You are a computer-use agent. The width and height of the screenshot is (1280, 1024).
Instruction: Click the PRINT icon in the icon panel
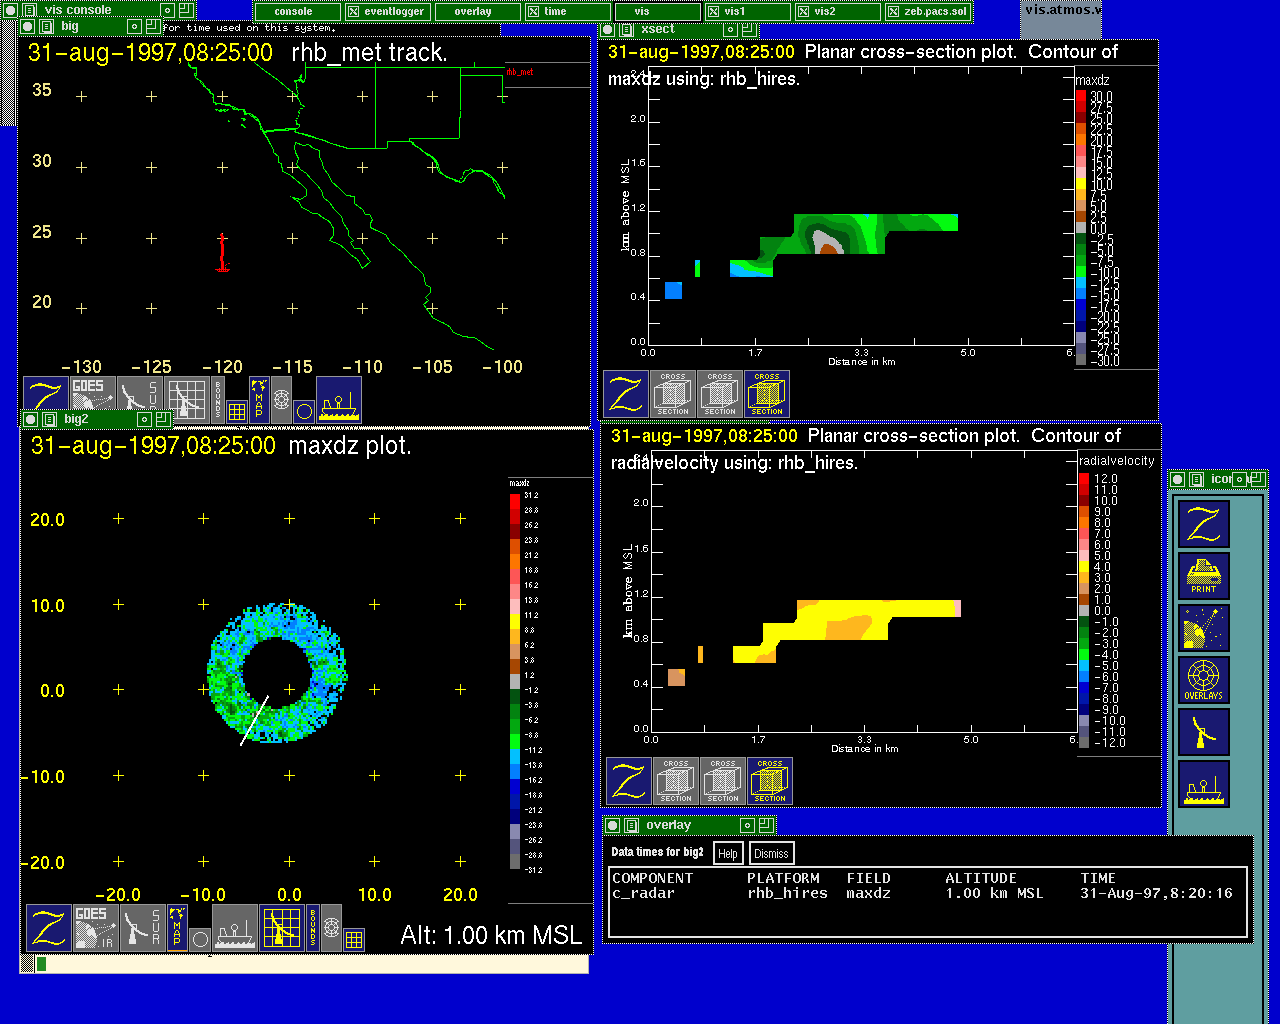pyautogui.click(x=1203, y=576)
